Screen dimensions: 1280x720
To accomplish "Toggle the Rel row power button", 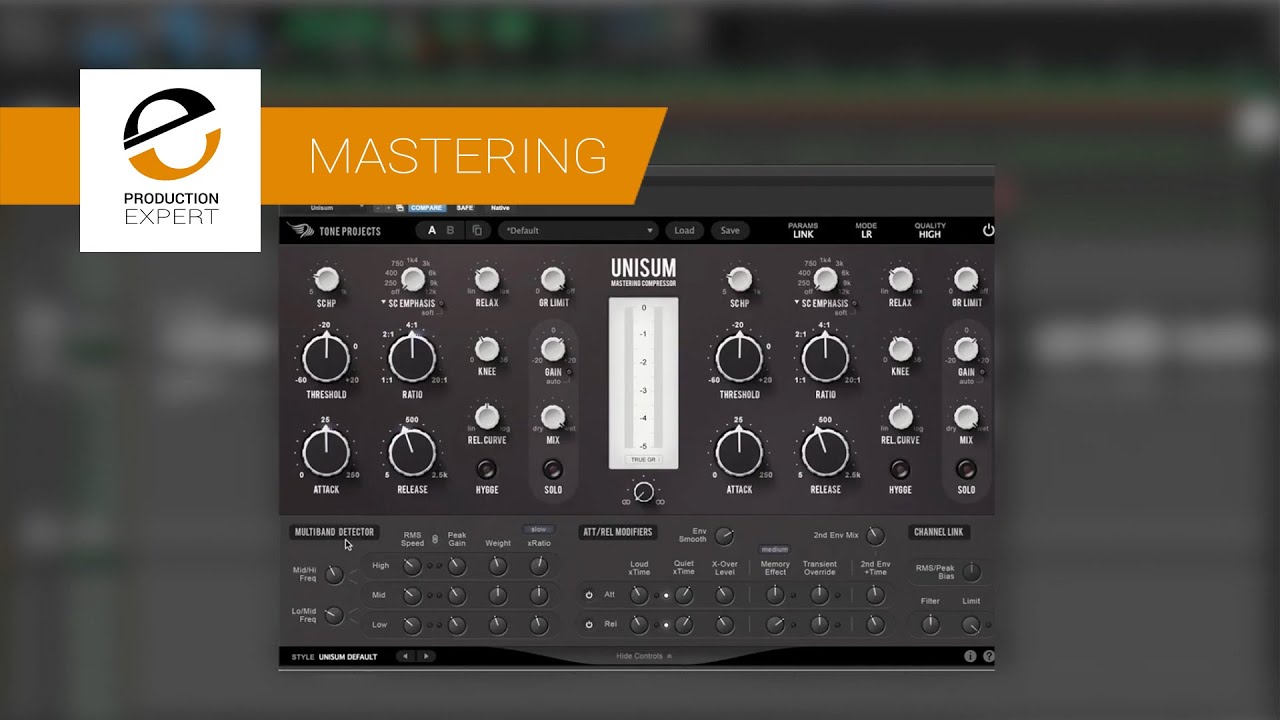I will pyautogui.click(x=589, y=624).
